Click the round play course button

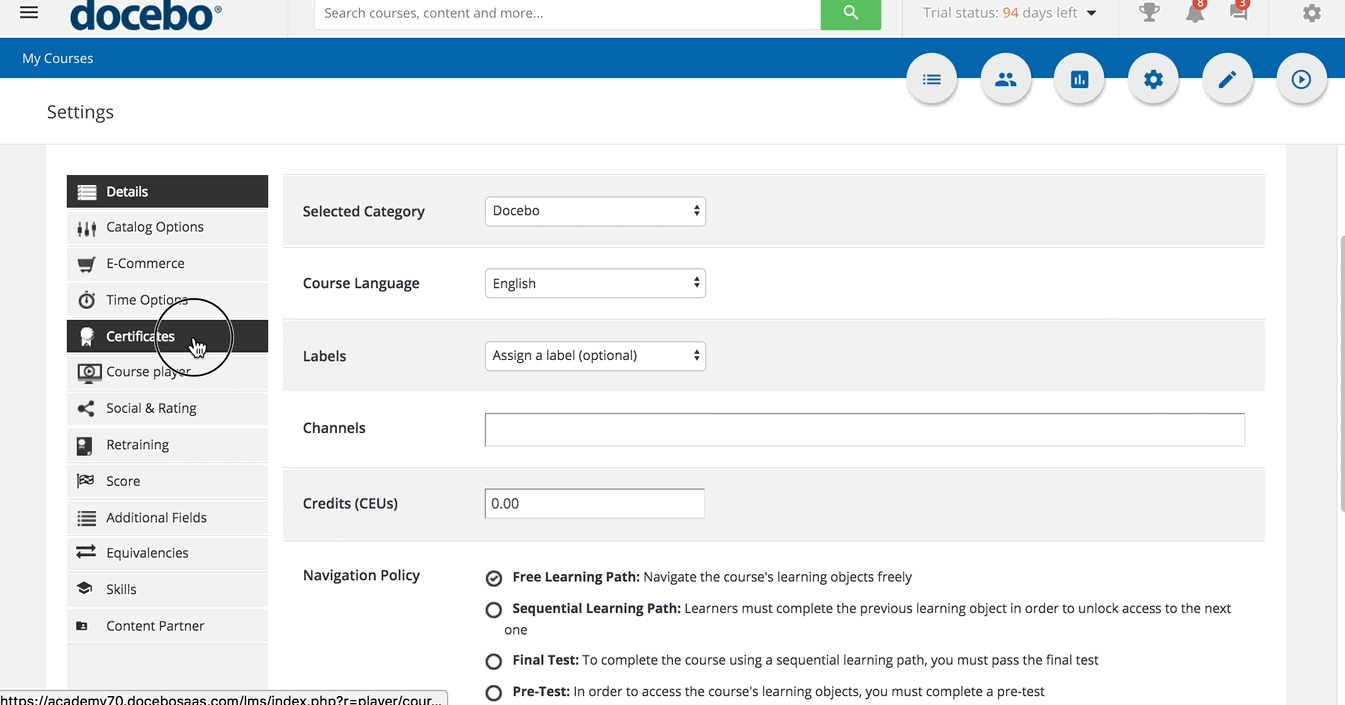[1301, 80]
